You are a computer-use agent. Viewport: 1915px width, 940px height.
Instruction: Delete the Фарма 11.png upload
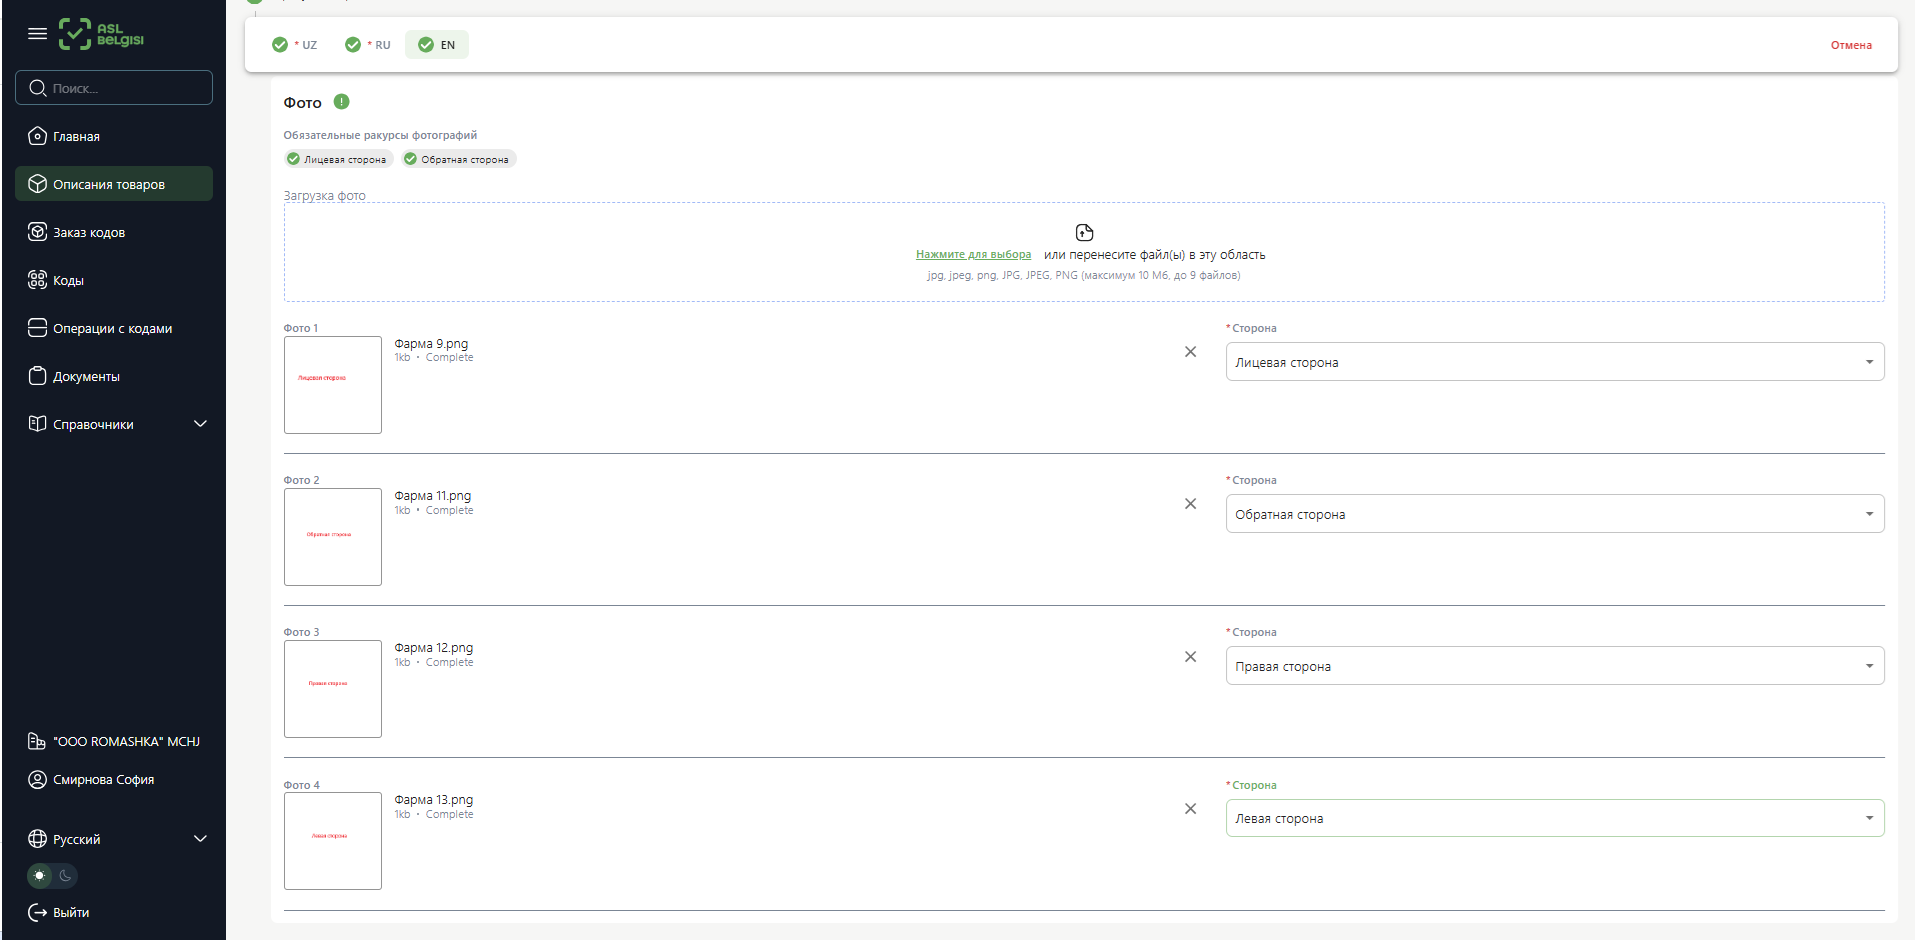(1190, 504)
